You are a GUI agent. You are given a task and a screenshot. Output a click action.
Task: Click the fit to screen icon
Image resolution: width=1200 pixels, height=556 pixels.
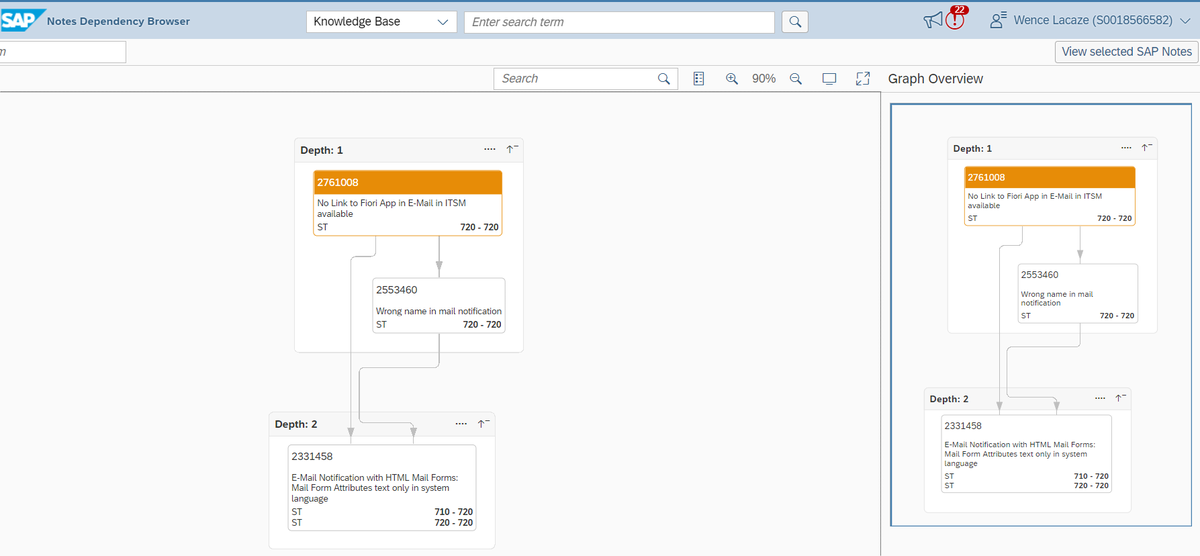829,78
